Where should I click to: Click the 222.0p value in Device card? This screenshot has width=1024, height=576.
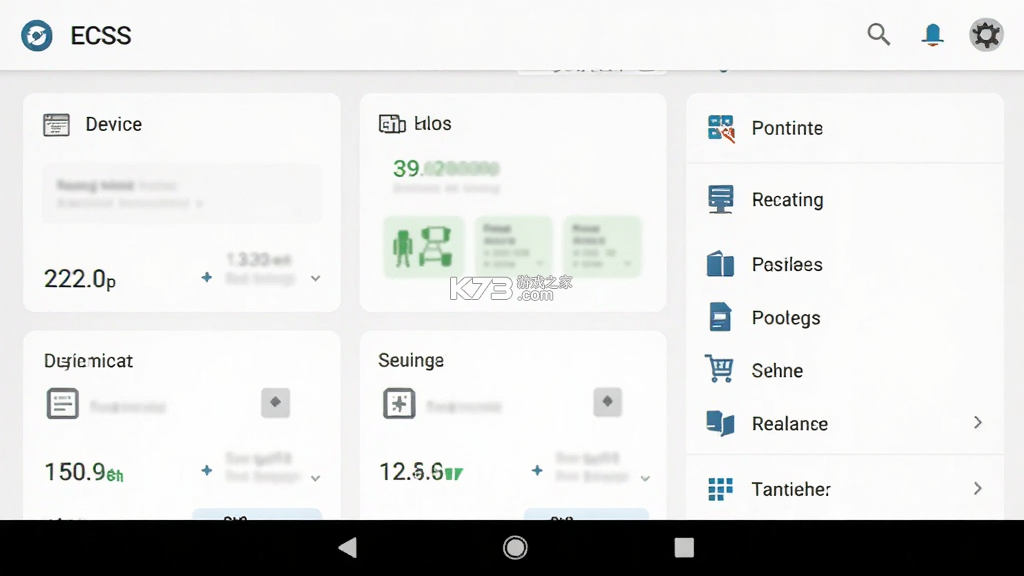80,279
